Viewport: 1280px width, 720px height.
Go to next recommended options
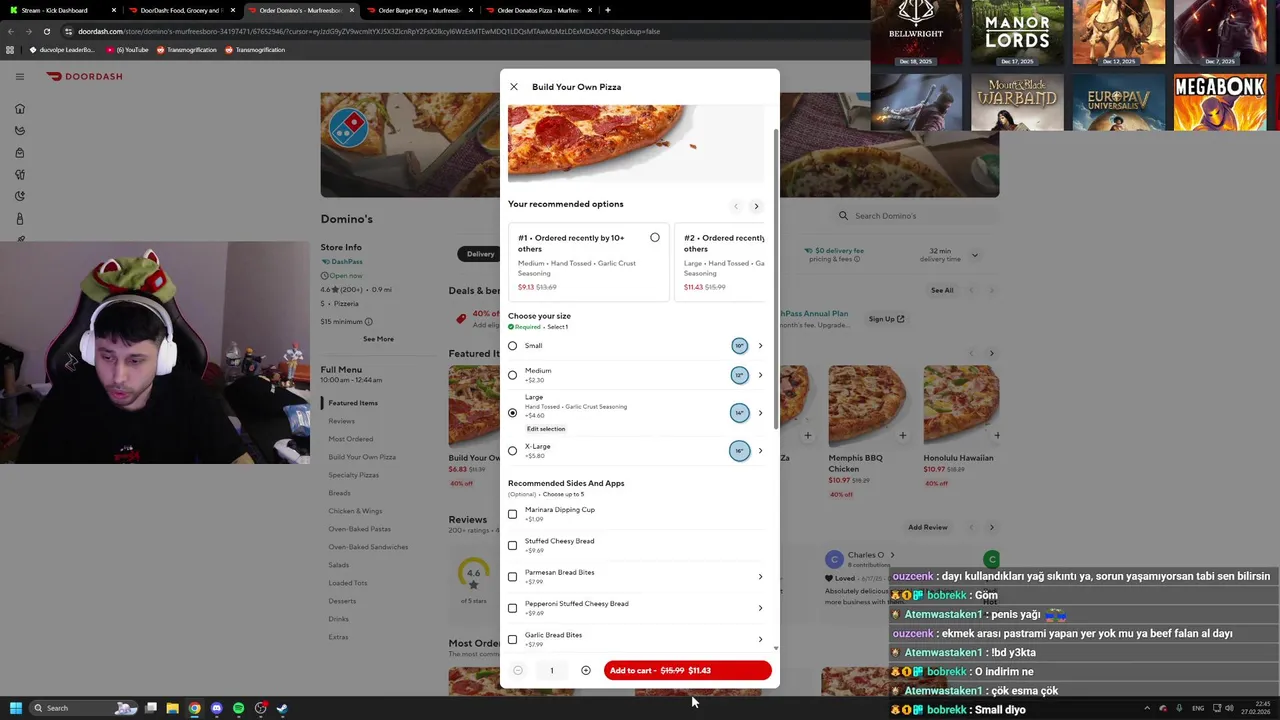tap(756, 206)
